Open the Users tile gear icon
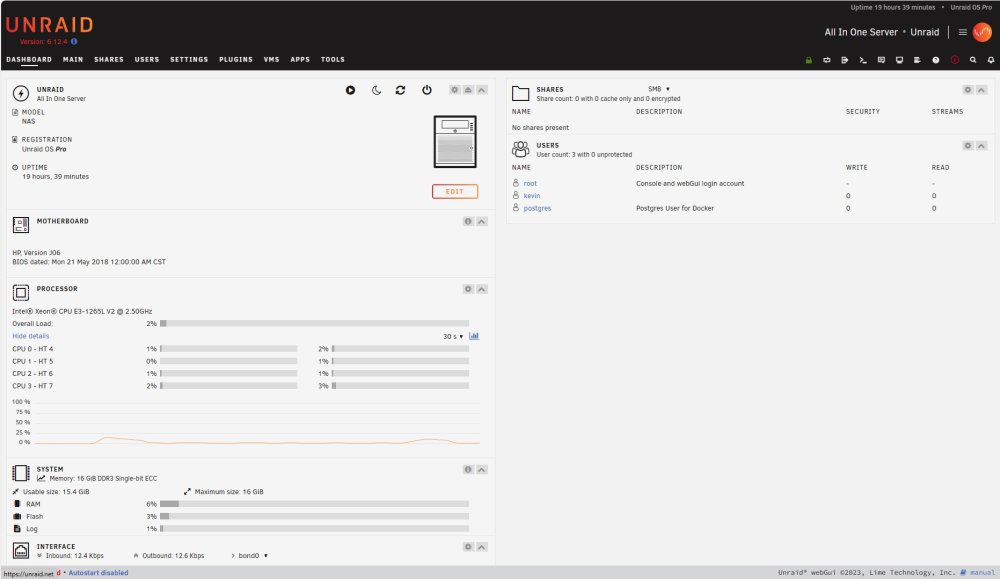Screen dimensions: 1000x579 pos(967,145)
